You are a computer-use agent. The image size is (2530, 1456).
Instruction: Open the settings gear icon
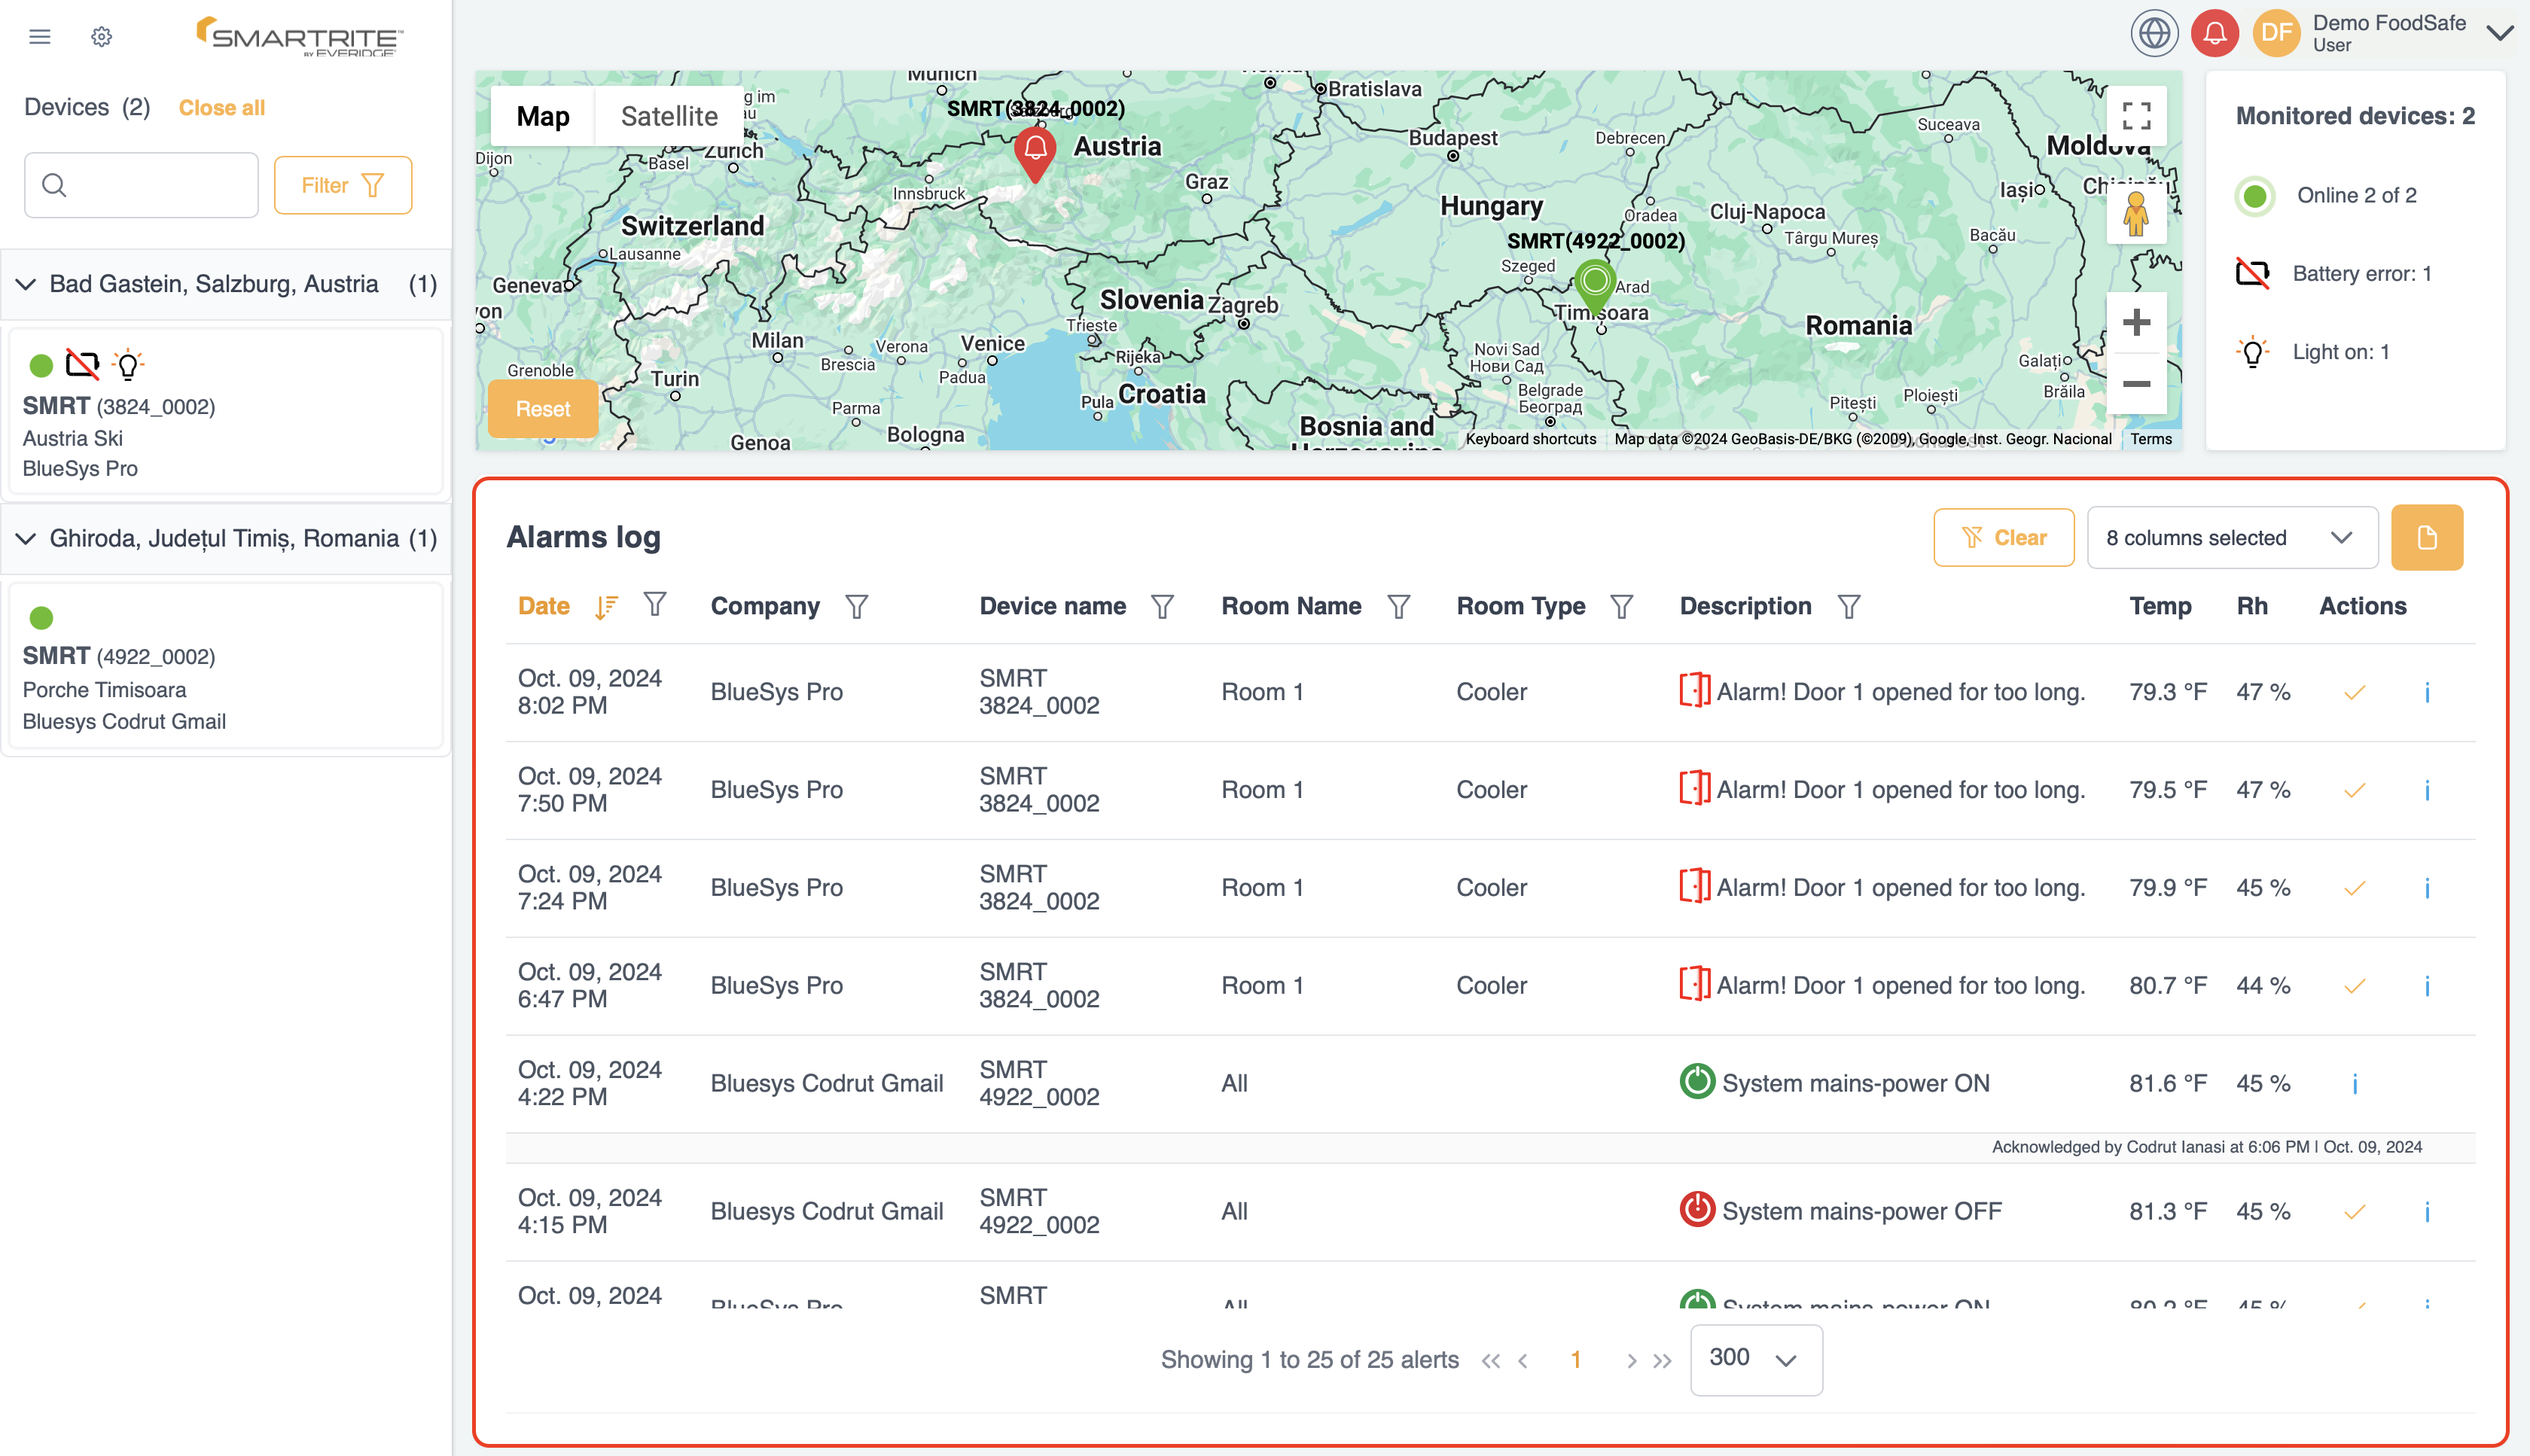click(x=101, y=37)
